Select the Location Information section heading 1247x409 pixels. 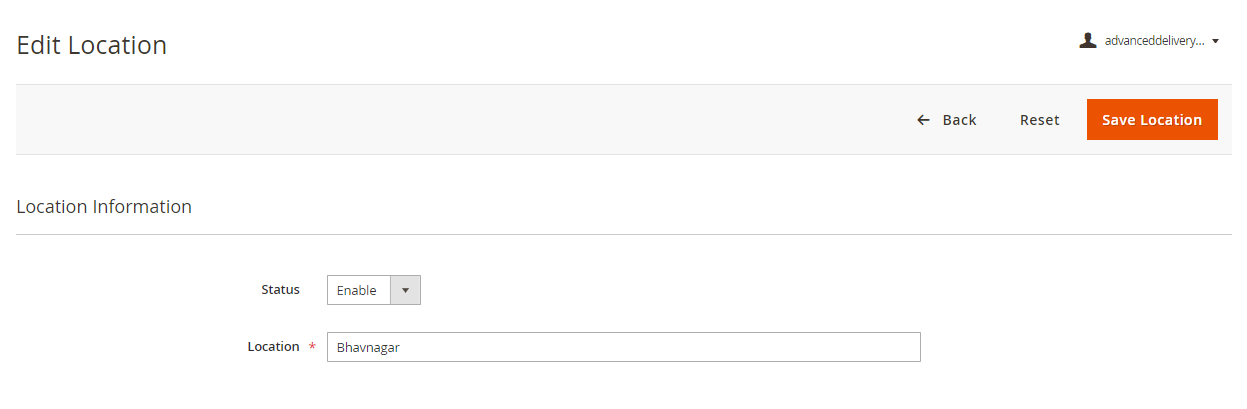104,207
